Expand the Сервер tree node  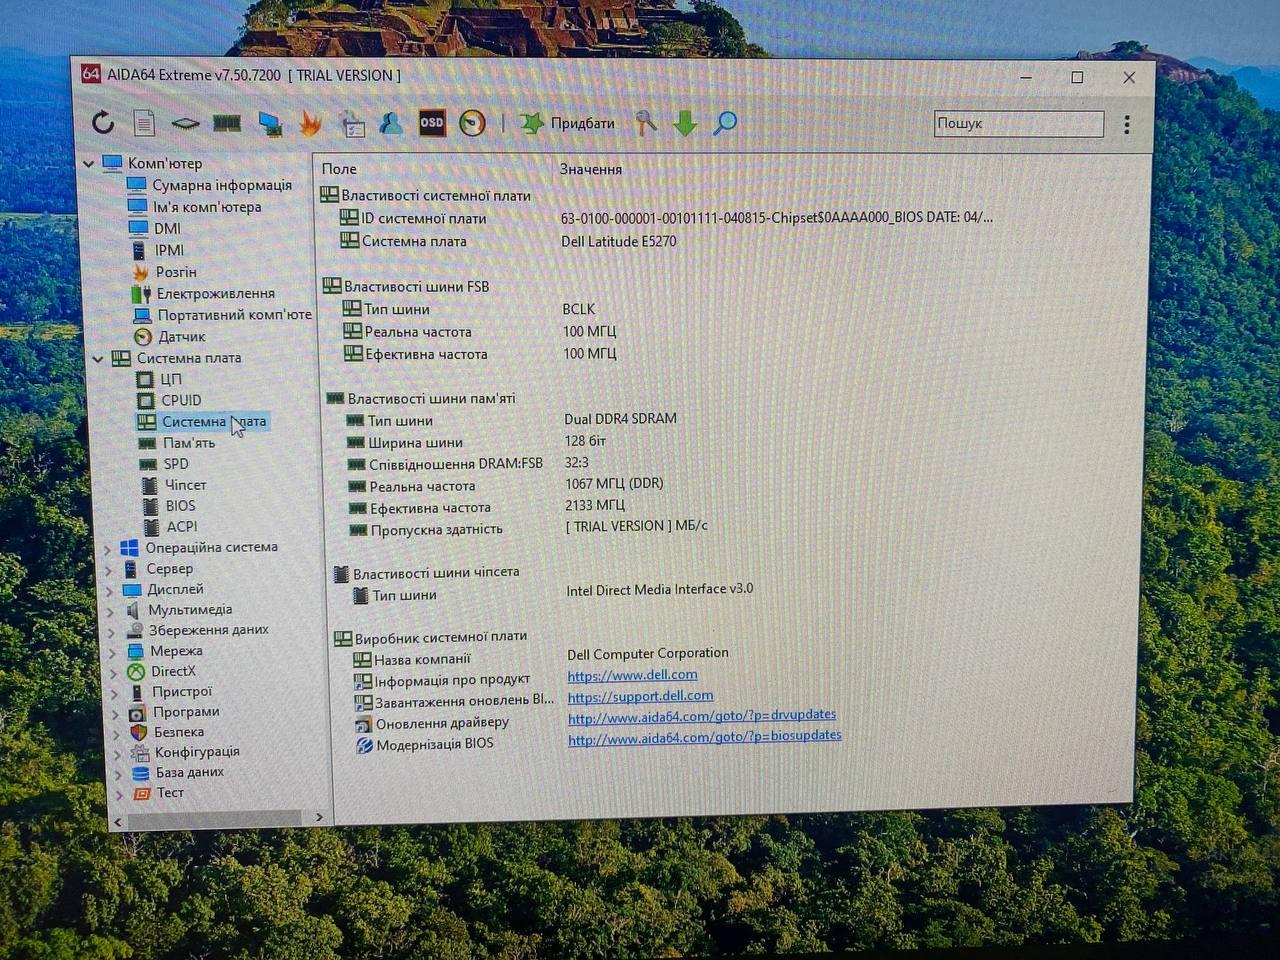109,570
